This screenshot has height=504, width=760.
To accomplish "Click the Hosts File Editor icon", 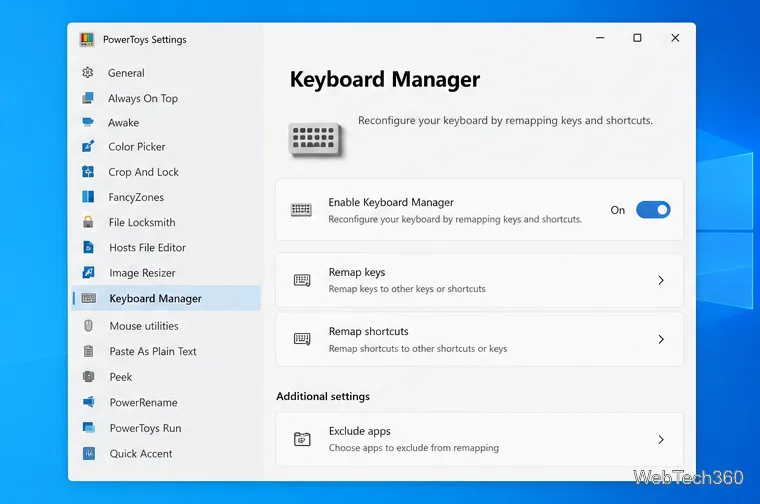I will click(x=88, y=247).
